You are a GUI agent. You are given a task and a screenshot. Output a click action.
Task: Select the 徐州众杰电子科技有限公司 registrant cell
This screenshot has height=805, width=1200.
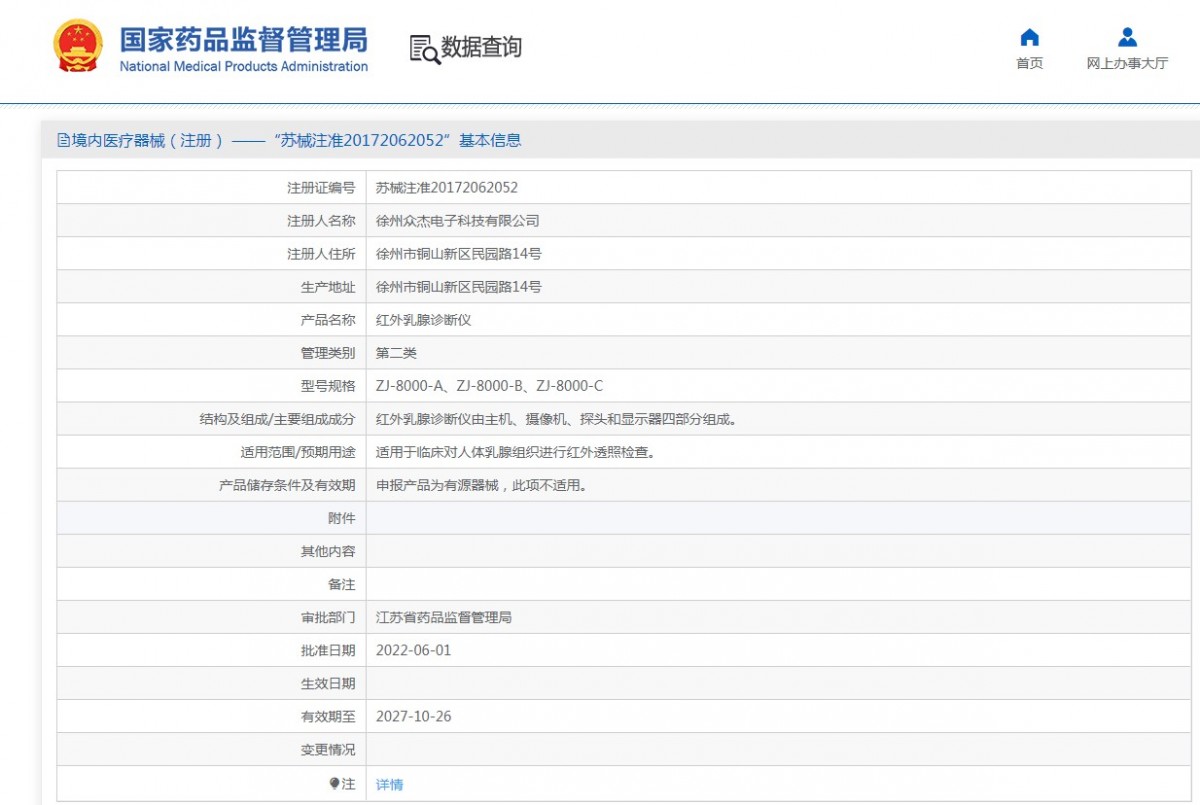457,221
